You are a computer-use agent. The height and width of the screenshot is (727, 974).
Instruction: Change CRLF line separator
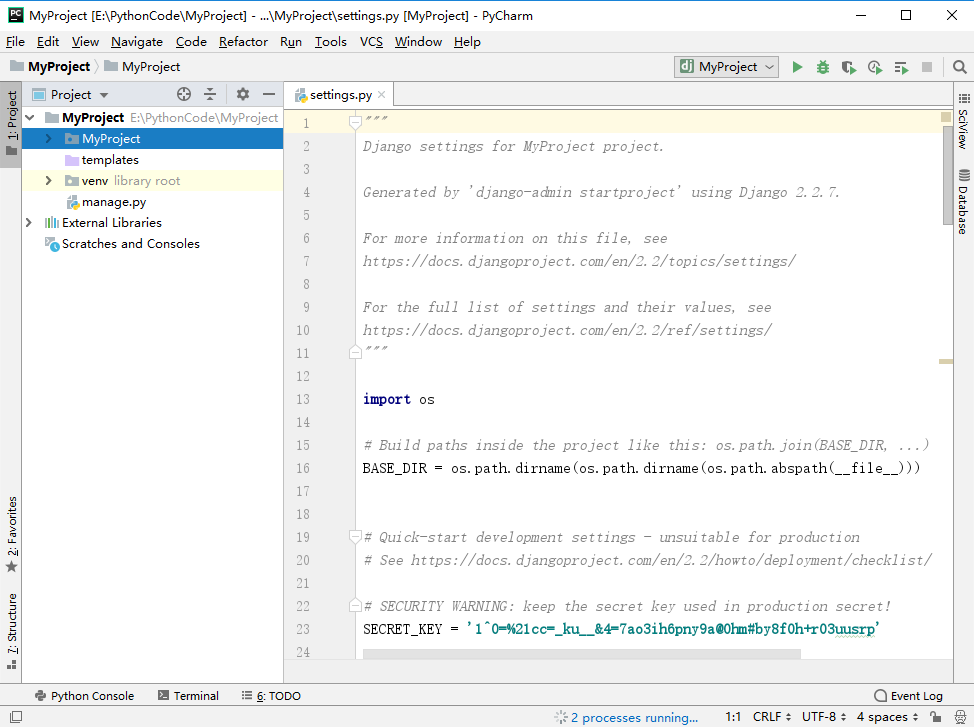coord(771,717)
